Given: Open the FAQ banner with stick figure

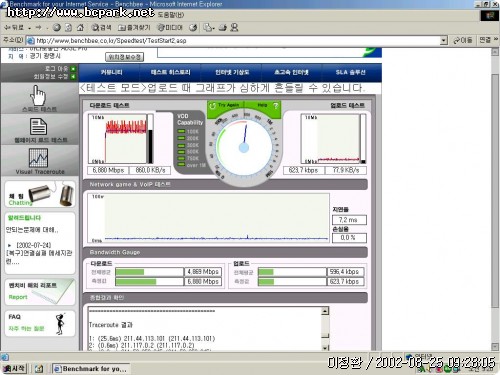Looking at the screenshot, I should pyautogui.click(x=40, y=323).
